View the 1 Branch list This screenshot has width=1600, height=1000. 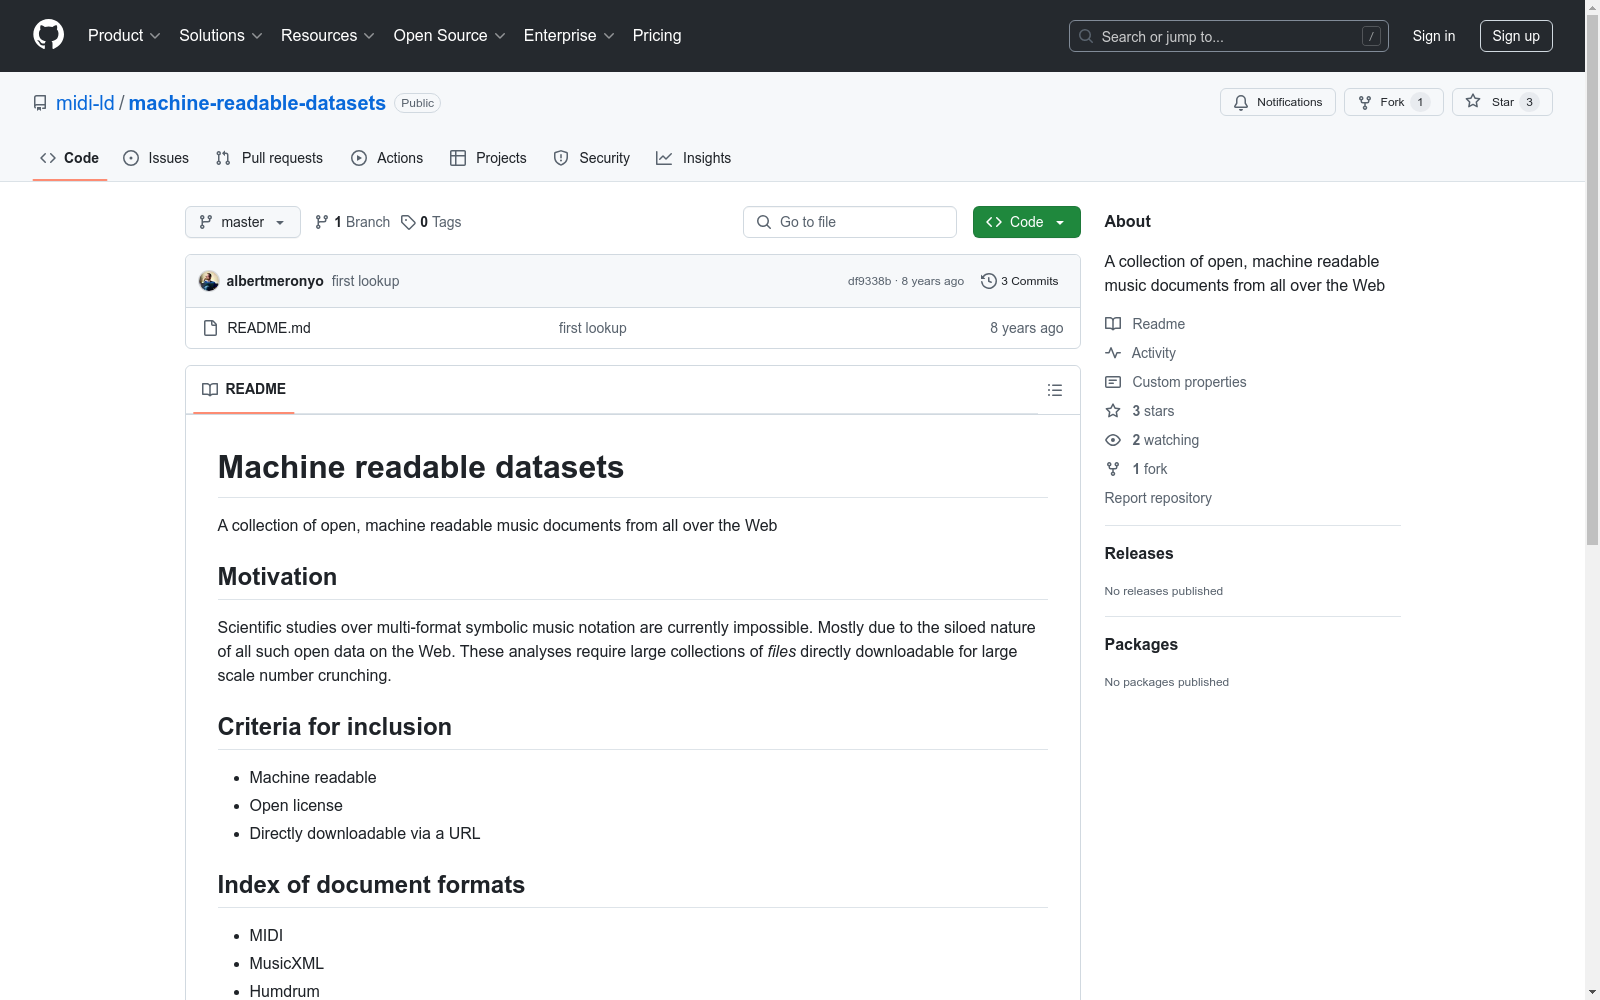[352, 222]
